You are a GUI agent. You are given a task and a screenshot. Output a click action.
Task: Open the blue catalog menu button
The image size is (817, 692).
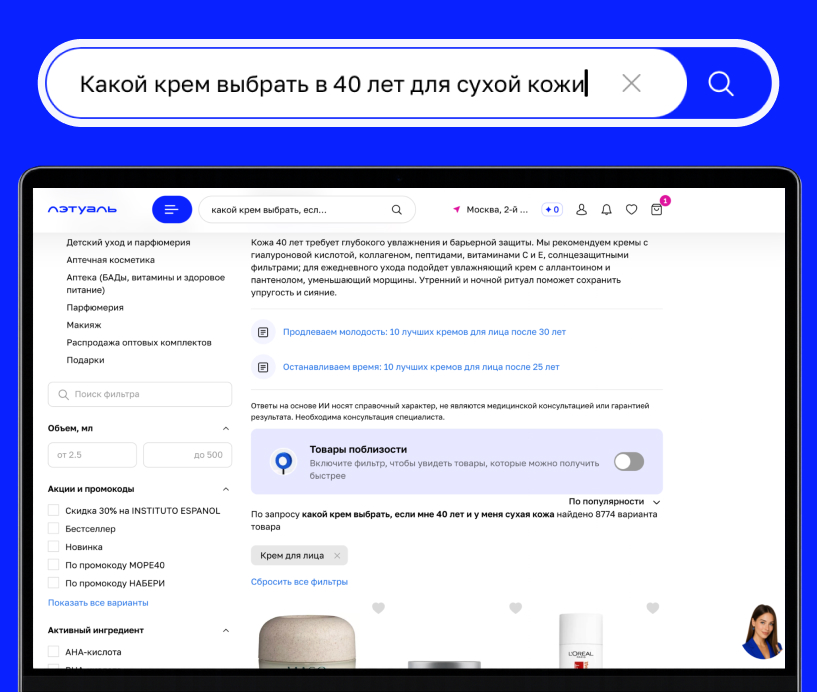pos(172,209)
